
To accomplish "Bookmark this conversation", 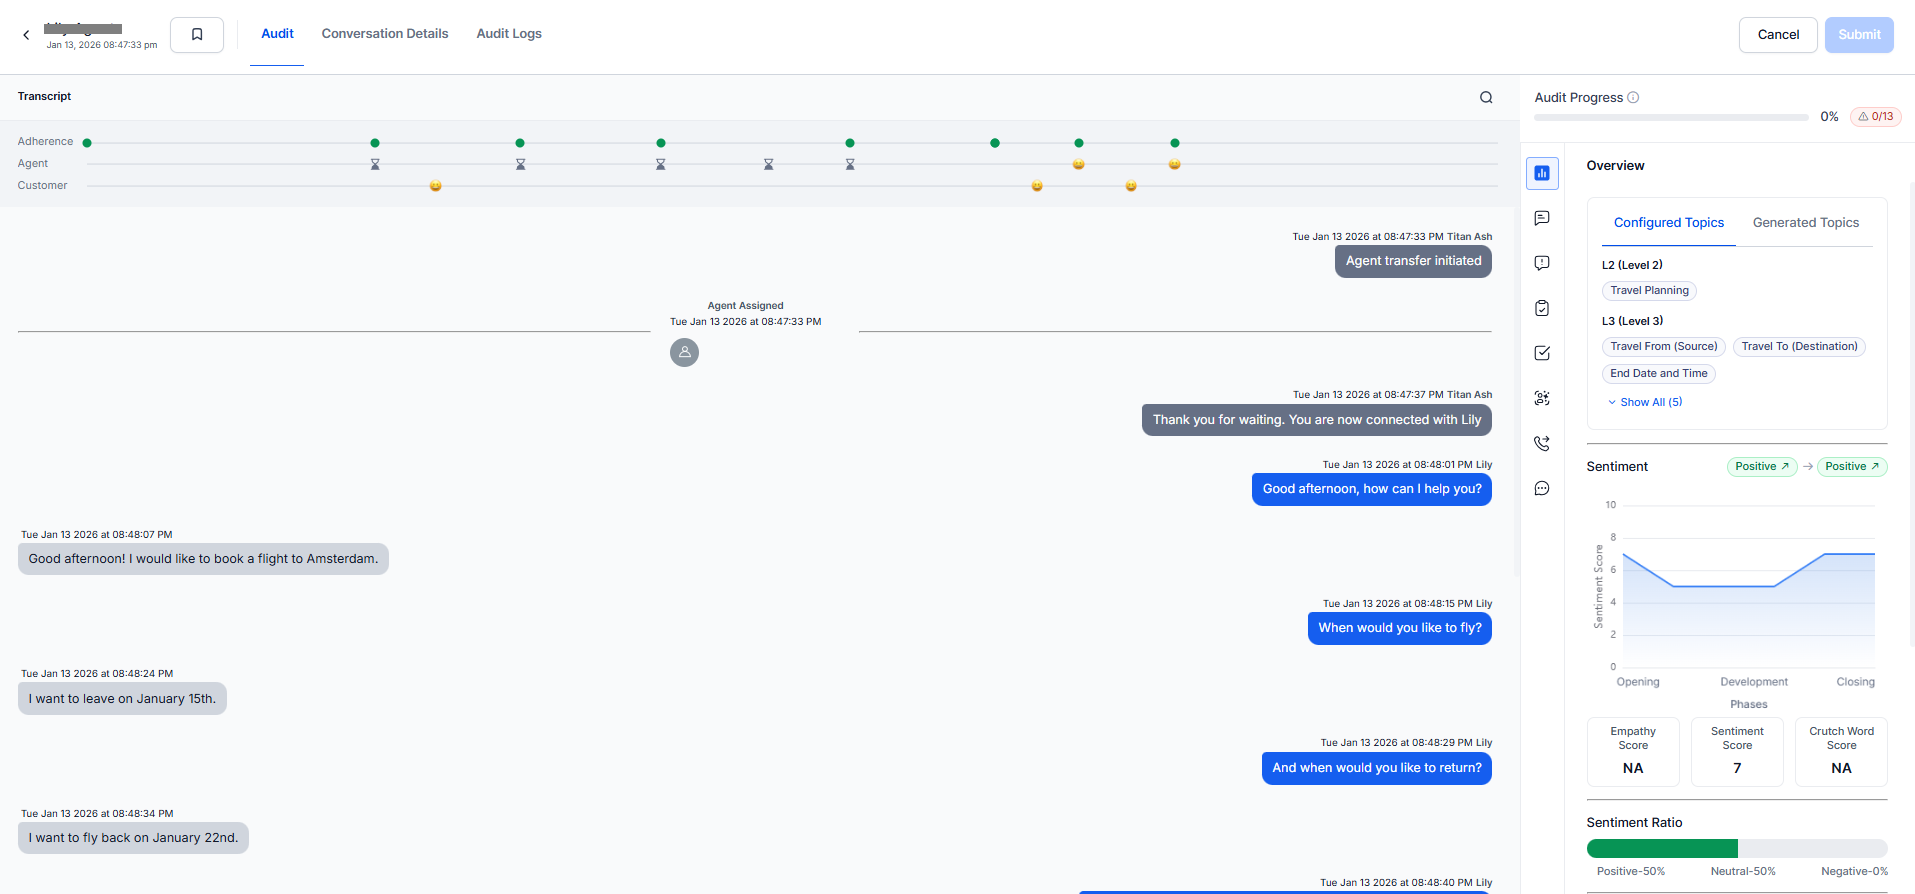I will (197, 35).
